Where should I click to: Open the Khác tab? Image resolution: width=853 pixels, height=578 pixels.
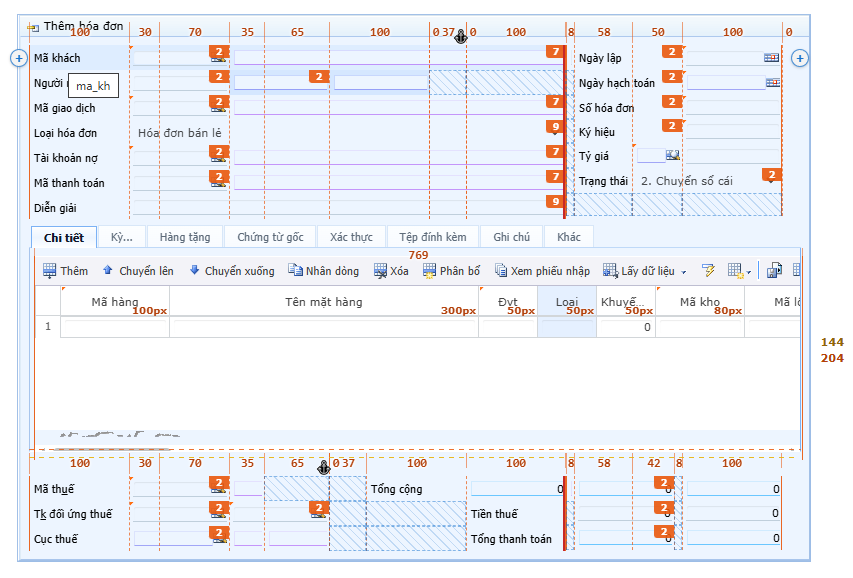click(x=569, y=237)
